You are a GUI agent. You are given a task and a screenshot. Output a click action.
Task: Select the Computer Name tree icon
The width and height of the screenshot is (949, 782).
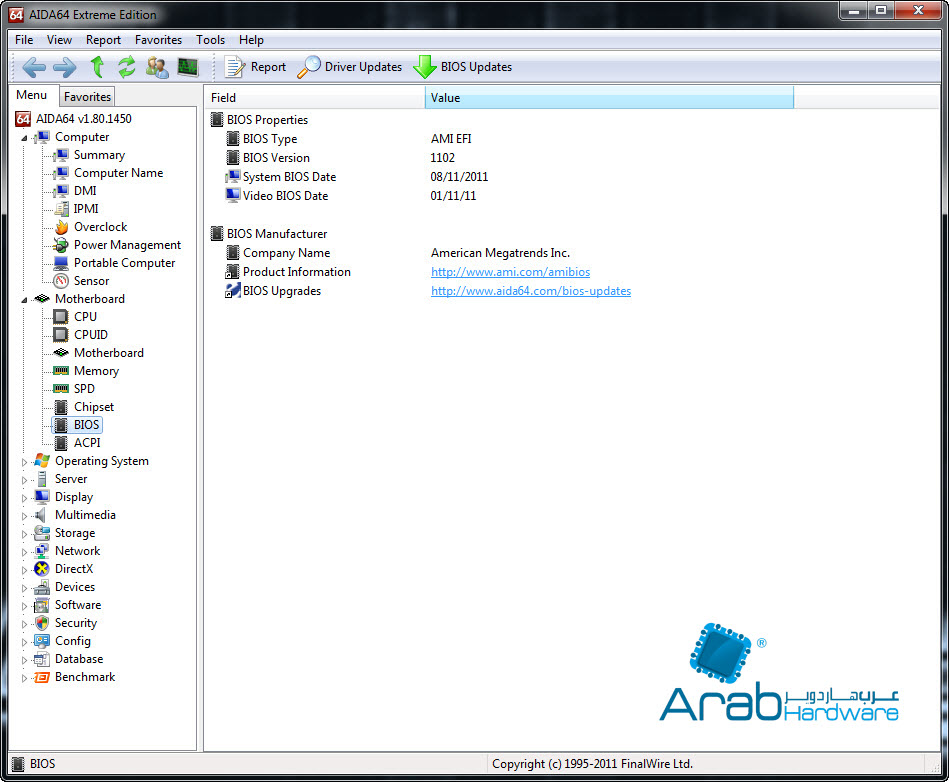click(x=61, y=173)
